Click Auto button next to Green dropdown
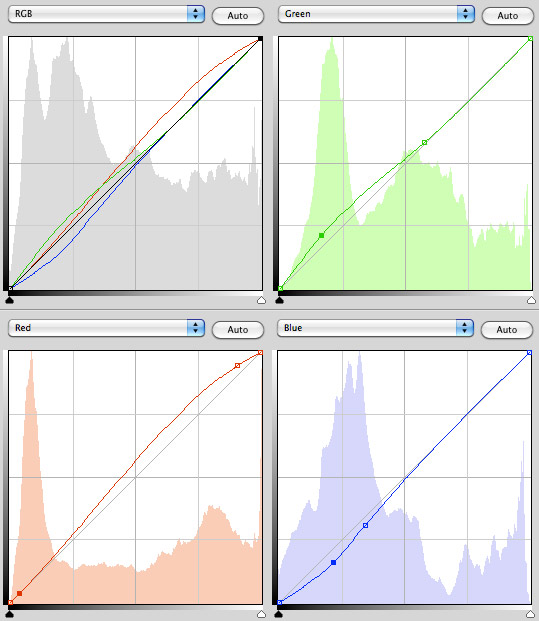The image size is (539, 621). point(507,15)
